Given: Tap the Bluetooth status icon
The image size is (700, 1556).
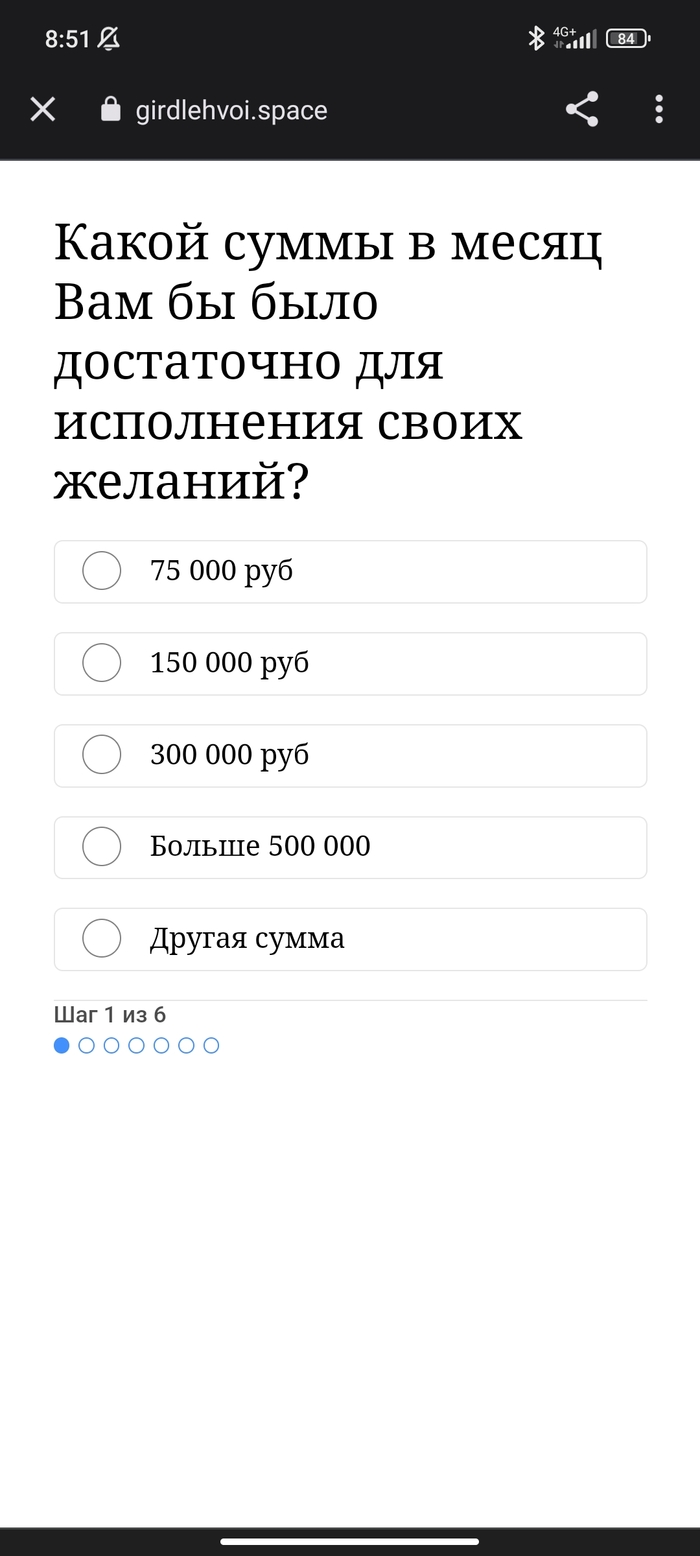Looking at the screenshot, I should tap(536, 39).
